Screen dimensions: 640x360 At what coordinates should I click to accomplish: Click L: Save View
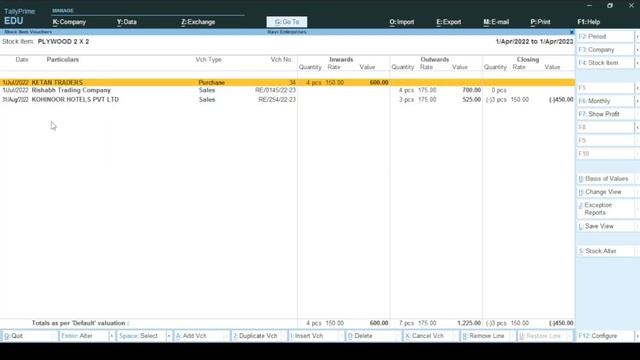(x=605, y=226)
